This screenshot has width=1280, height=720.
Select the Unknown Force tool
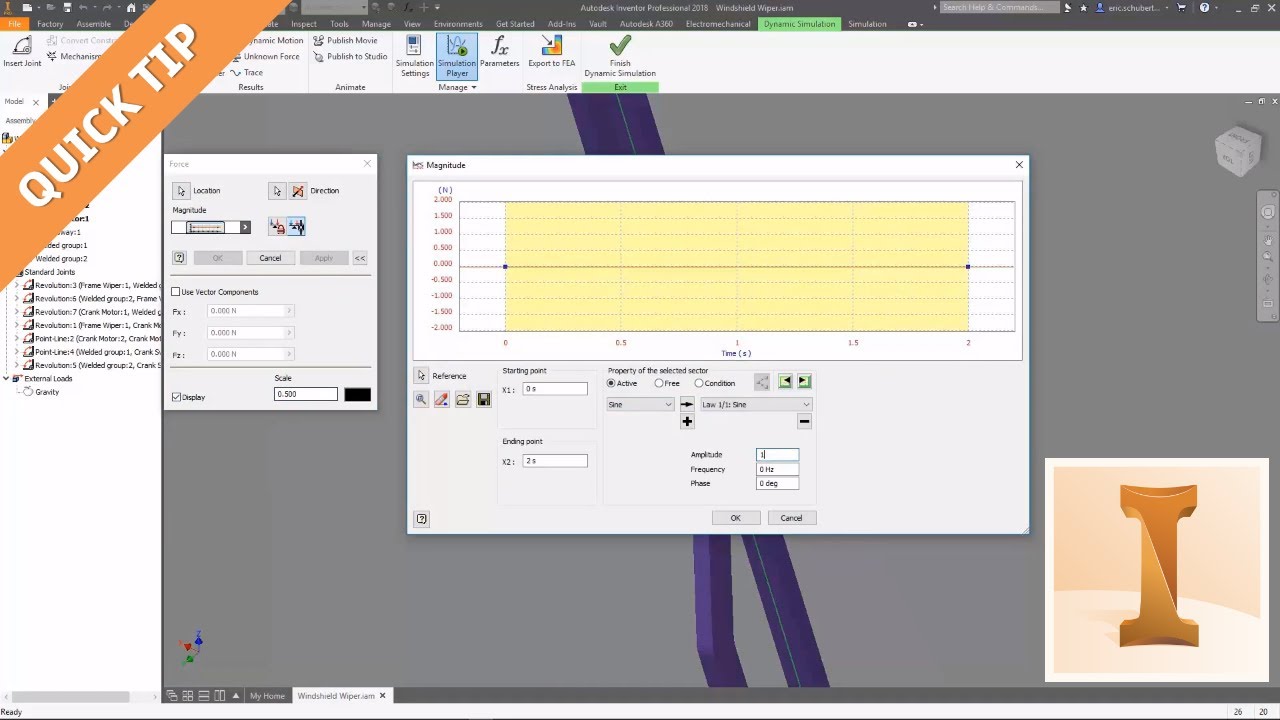266,57
